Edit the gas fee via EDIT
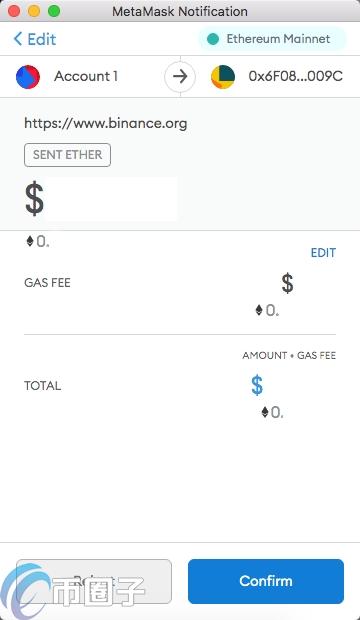 point(323,253)
